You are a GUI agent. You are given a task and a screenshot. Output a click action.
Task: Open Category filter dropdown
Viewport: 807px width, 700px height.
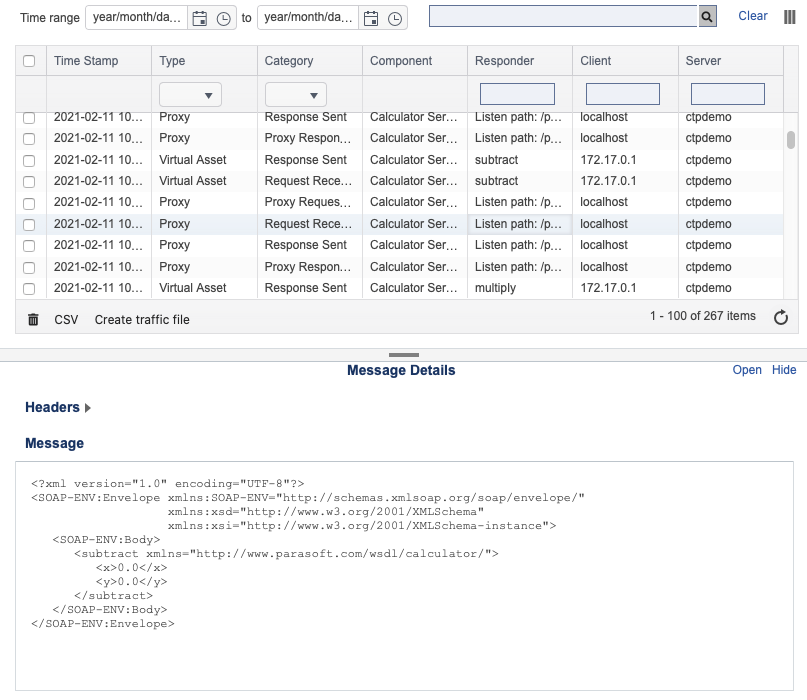tap(295, 95)
